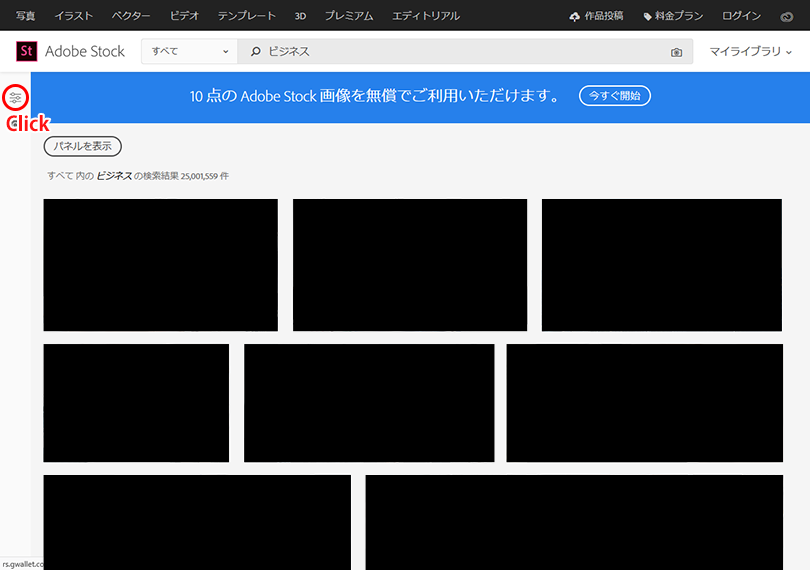Click the Adobe Stock St logo

[26, 51]
